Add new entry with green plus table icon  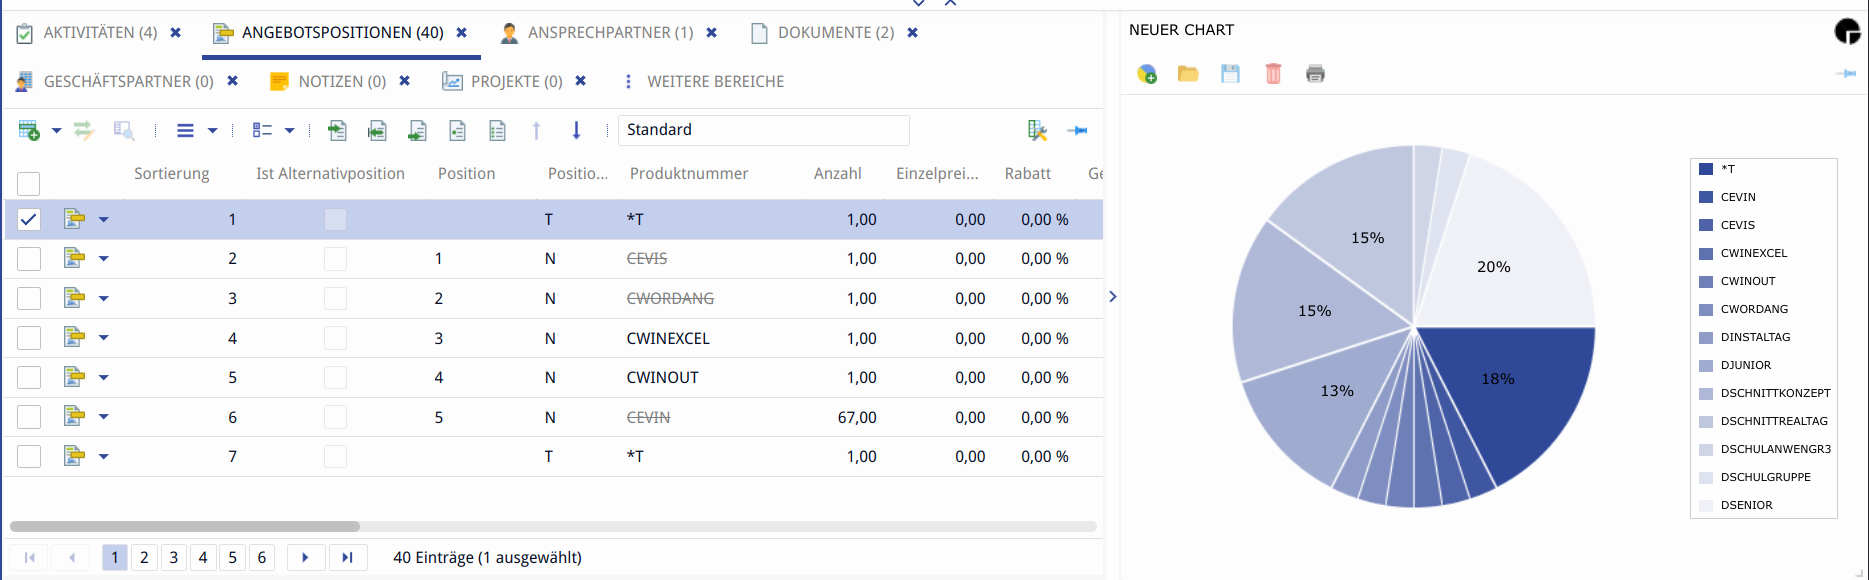point(29,130)
